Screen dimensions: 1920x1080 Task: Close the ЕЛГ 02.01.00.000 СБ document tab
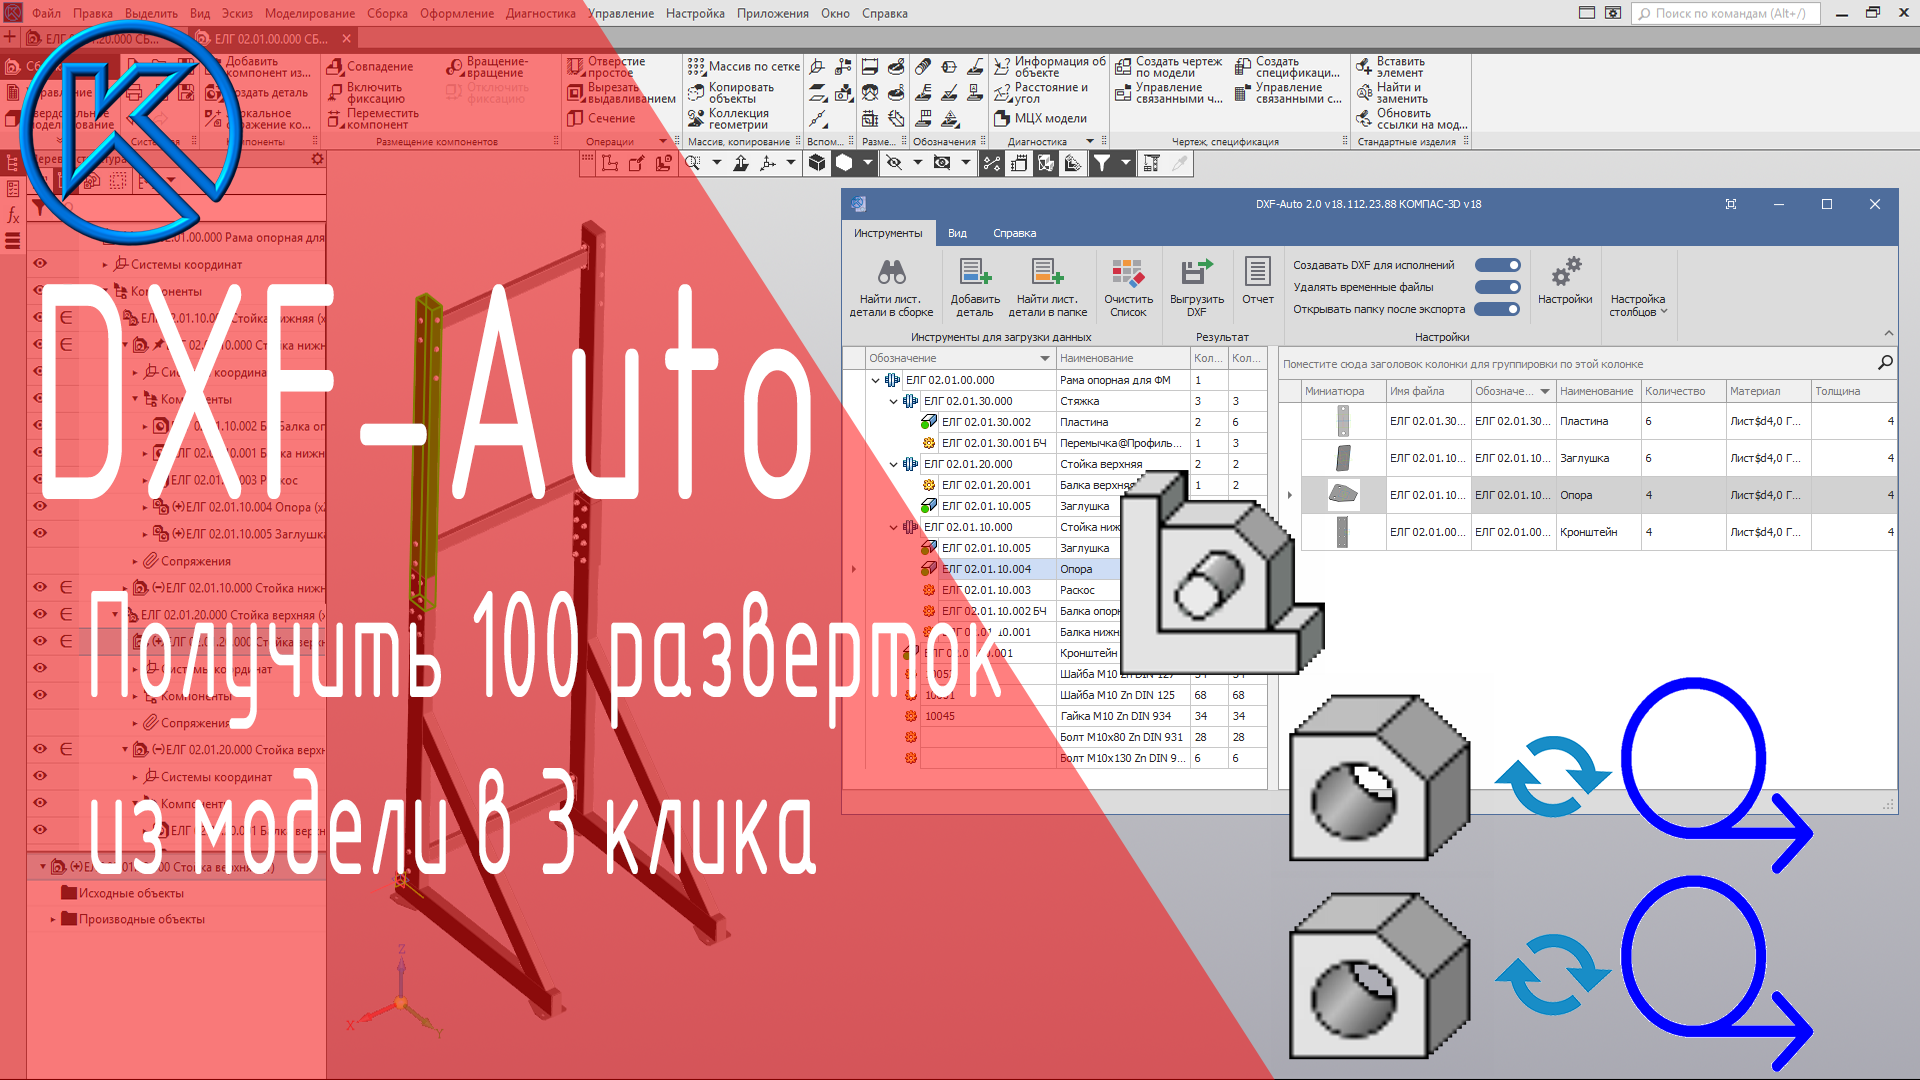click(346, 39)
